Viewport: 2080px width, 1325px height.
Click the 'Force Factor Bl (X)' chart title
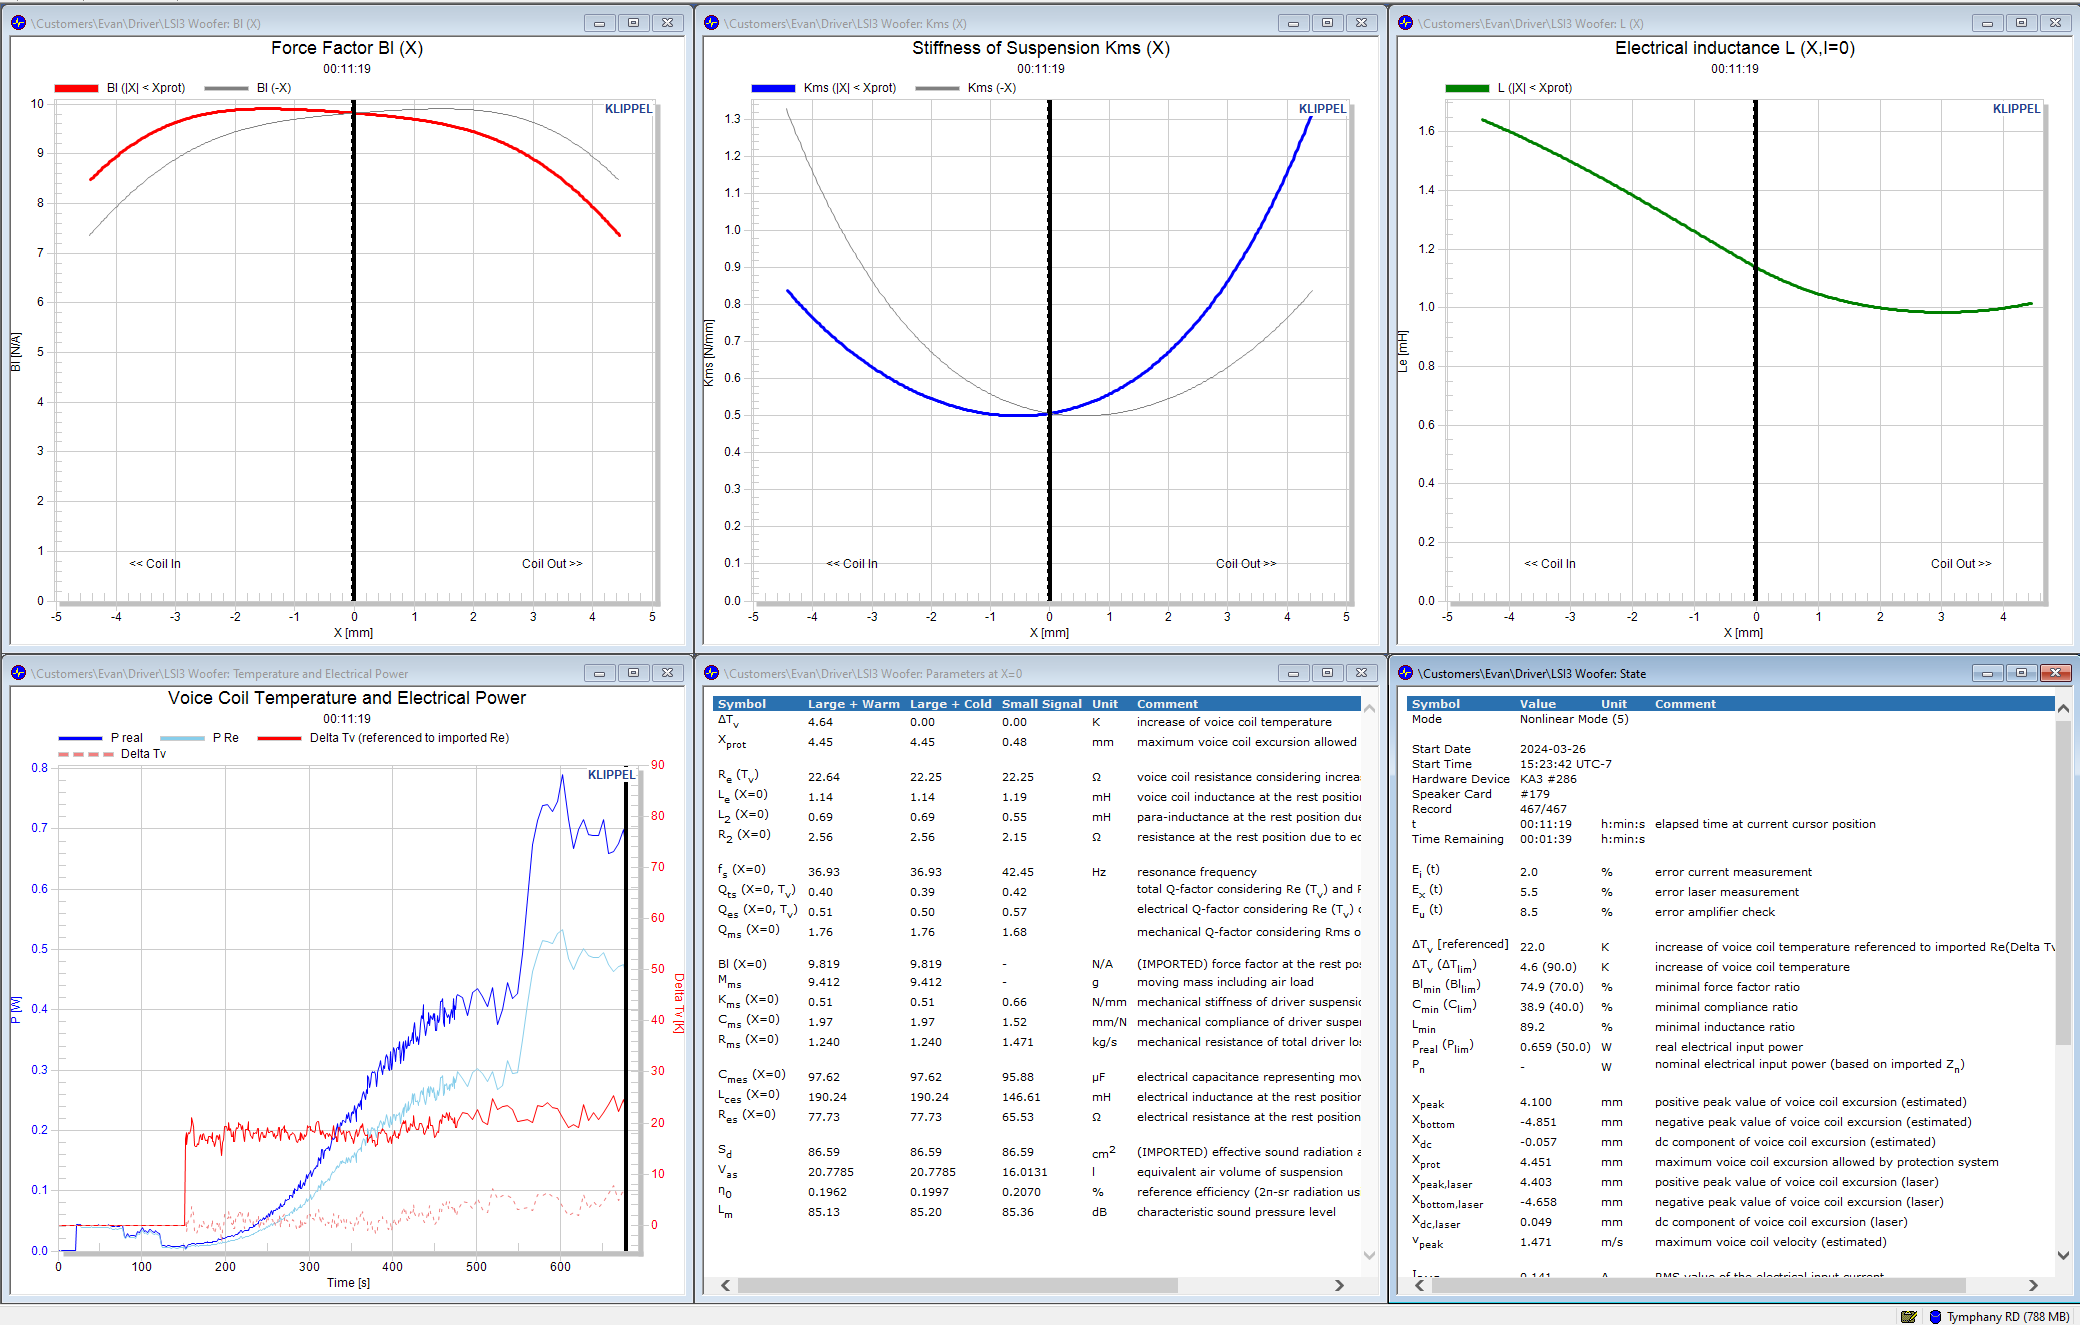click(346, 48)
